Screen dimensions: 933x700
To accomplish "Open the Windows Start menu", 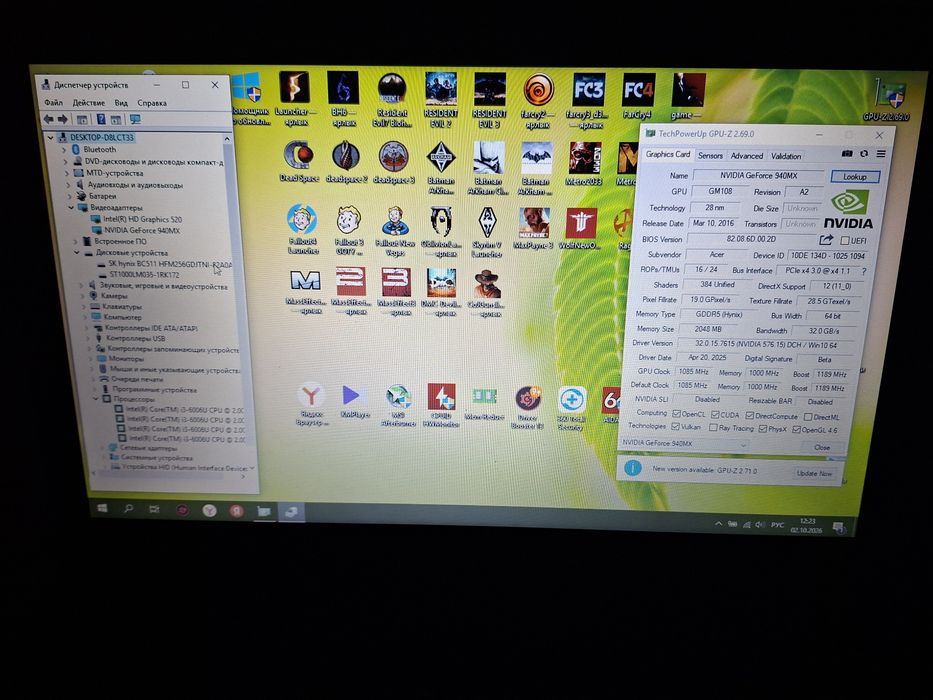I will click(x=102, y=508).
